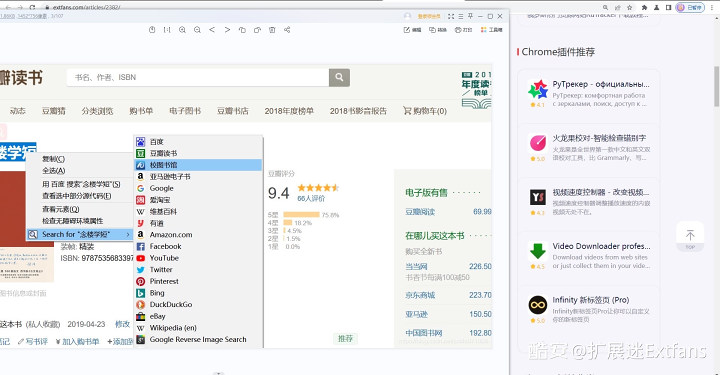Click the edit button with pencil icon

pos(412,30)
